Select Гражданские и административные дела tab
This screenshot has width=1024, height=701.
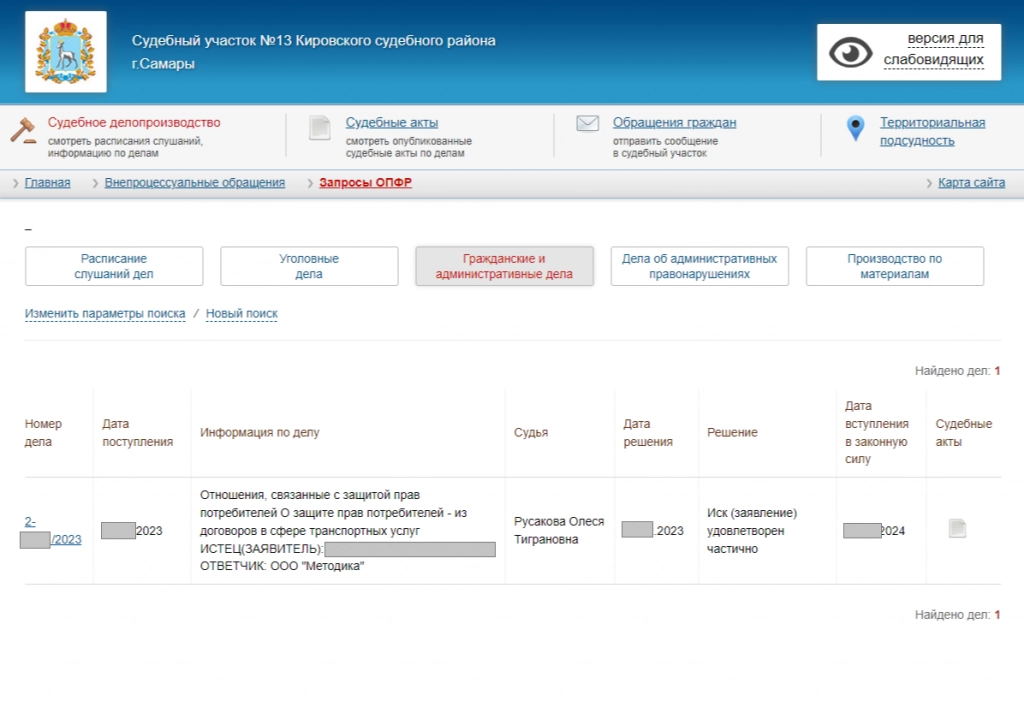pyautogui.click(x=504, y=266)
